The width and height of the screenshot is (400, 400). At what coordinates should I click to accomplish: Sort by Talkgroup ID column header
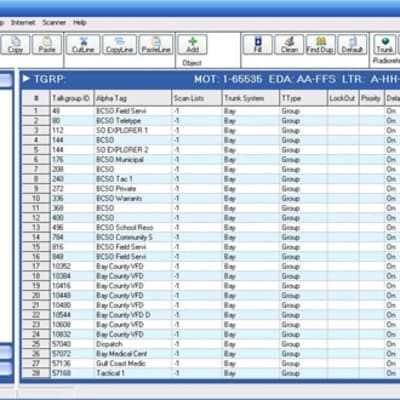[72, 98]
